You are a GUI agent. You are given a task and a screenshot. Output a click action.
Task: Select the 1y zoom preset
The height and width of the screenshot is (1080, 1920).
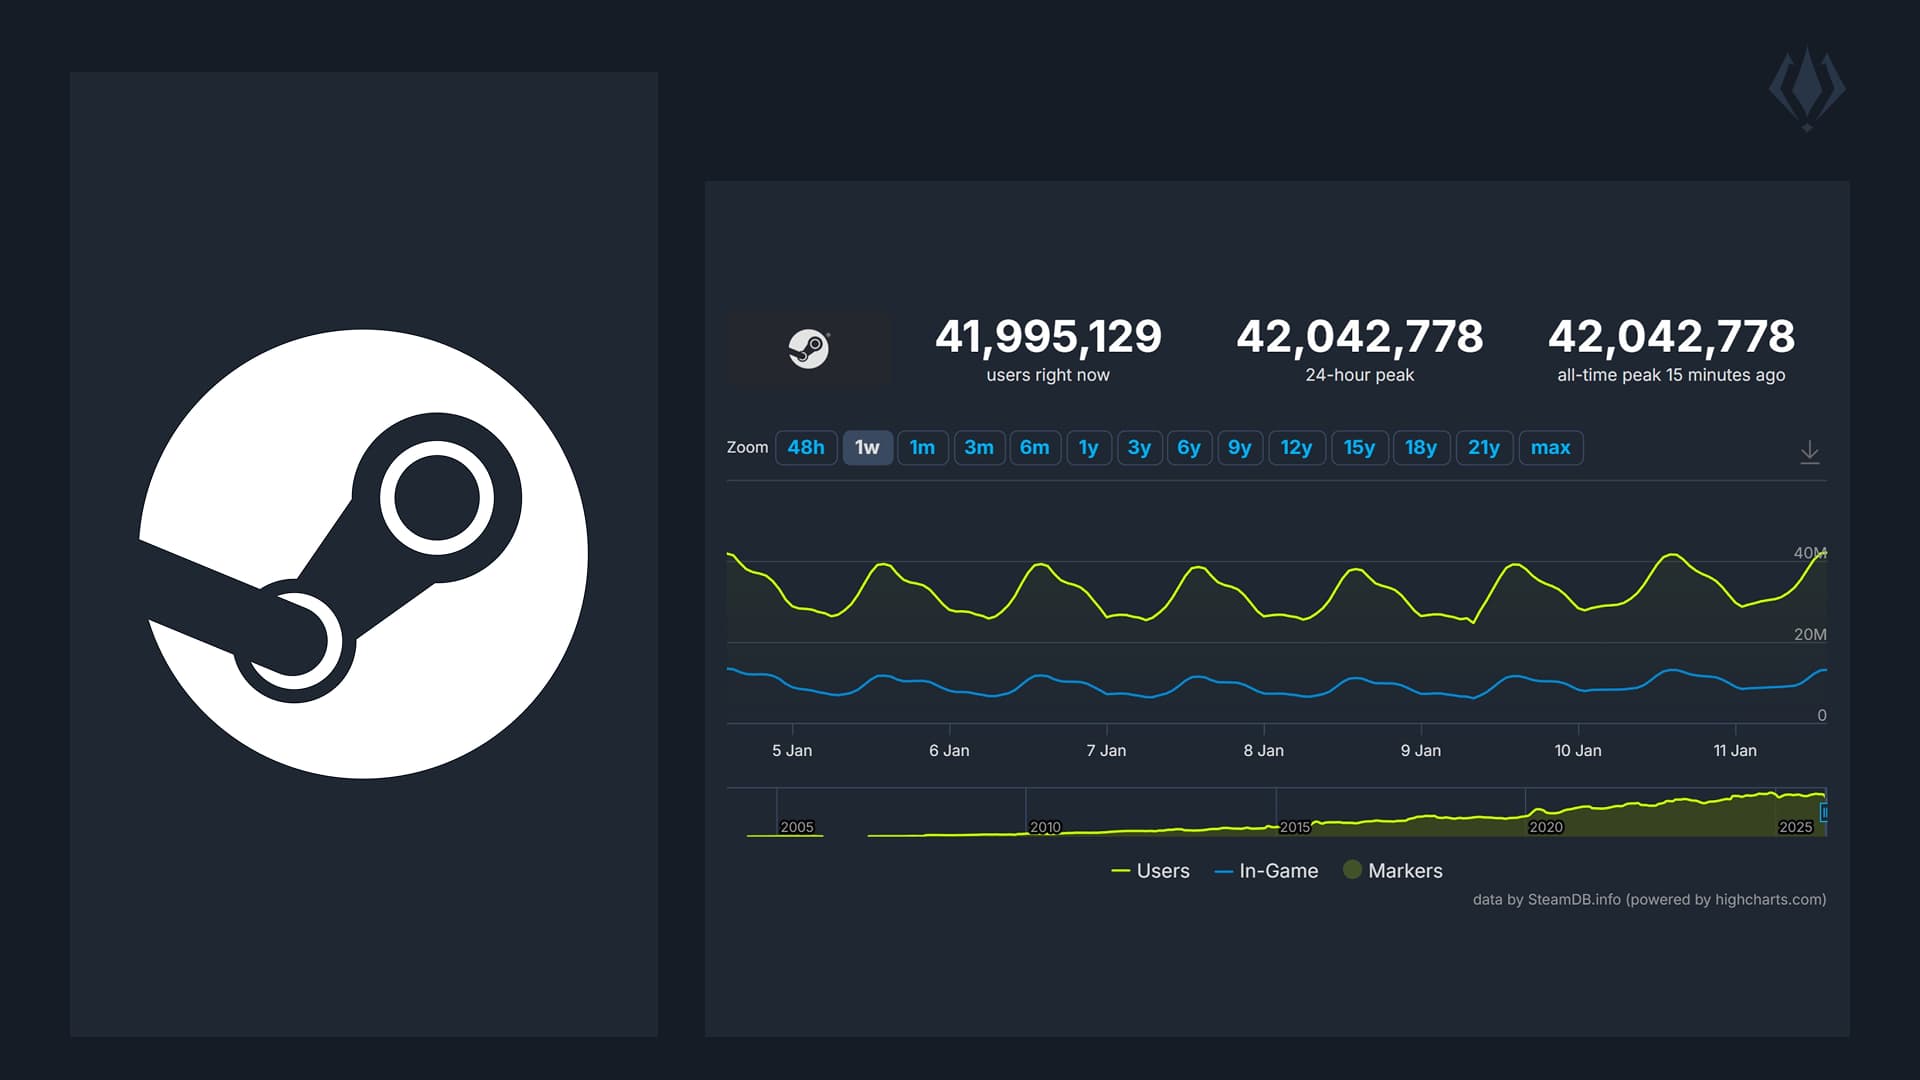click(x=1089, y=448)
